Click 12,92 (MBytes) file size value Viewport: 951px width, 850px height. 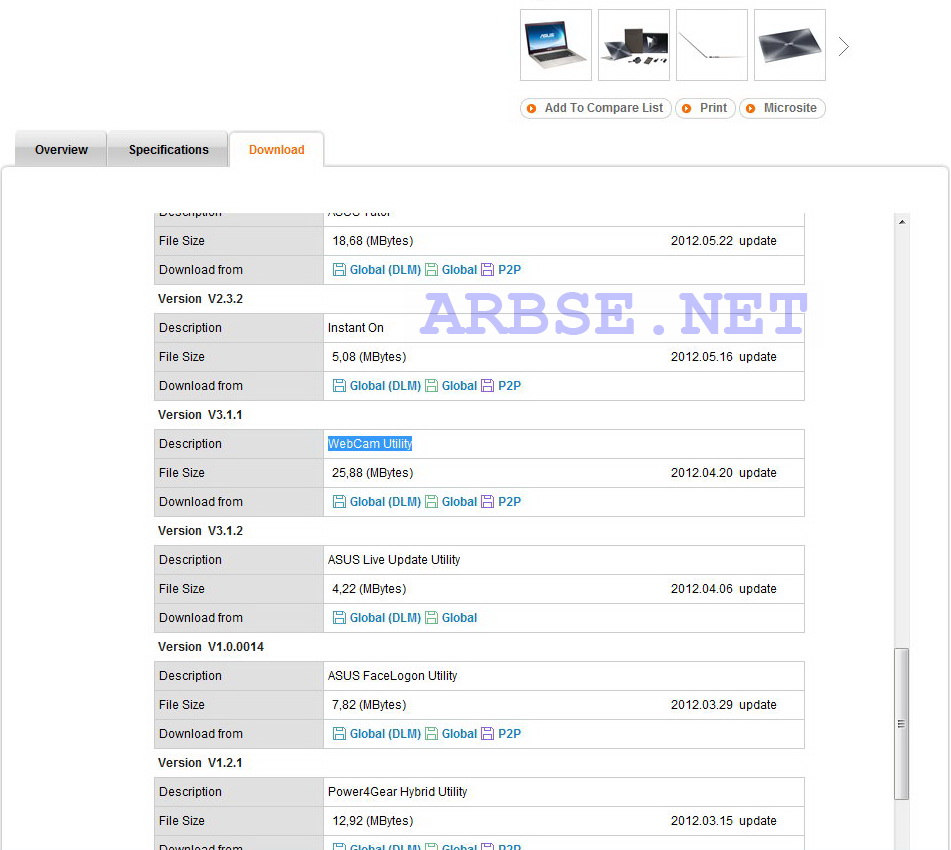click(372, 820)
